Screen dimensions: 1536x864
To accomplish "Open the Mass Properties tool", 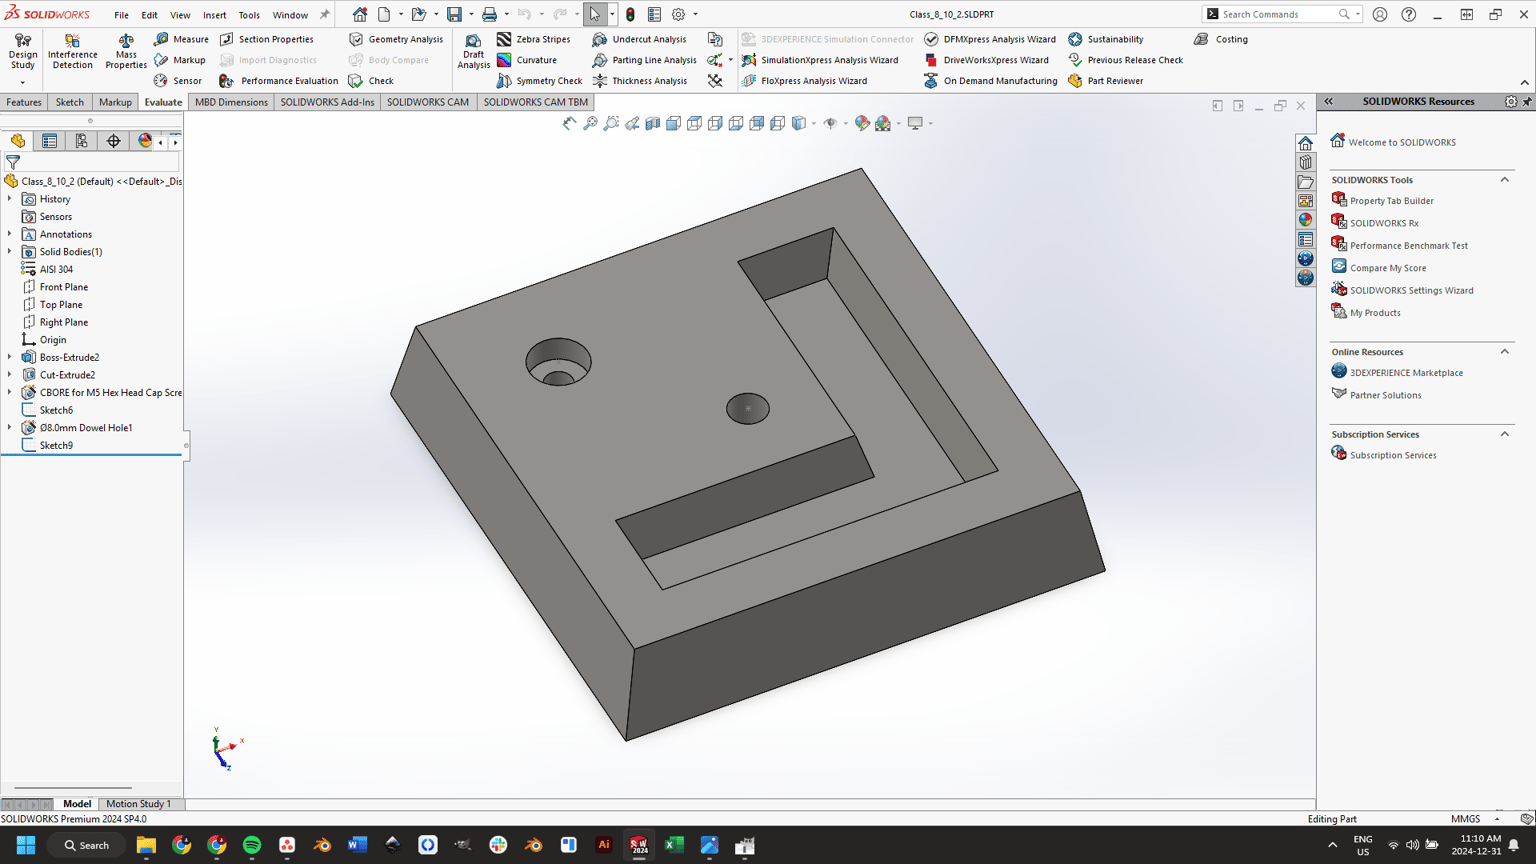I will (125, 52).
